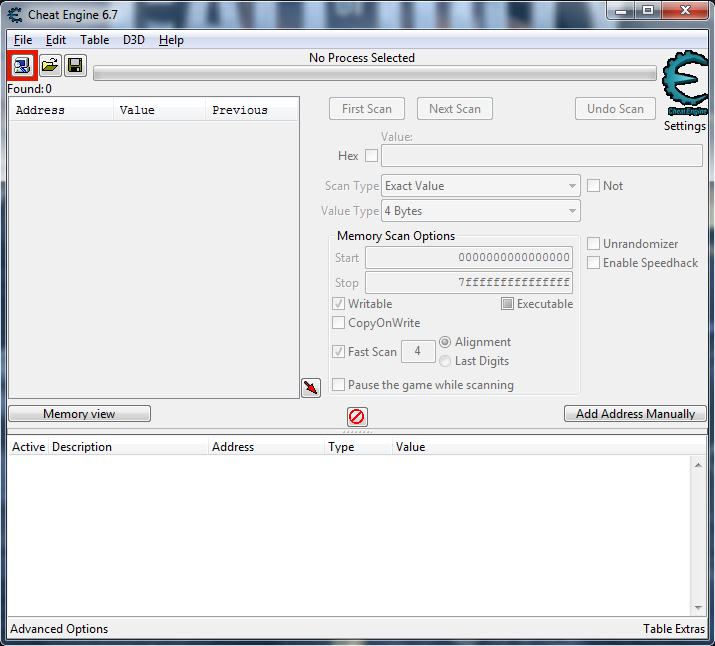Toggle the Hex checkbox
The image size is (715, 646).
pyautogui.click(x=371, y=156)
